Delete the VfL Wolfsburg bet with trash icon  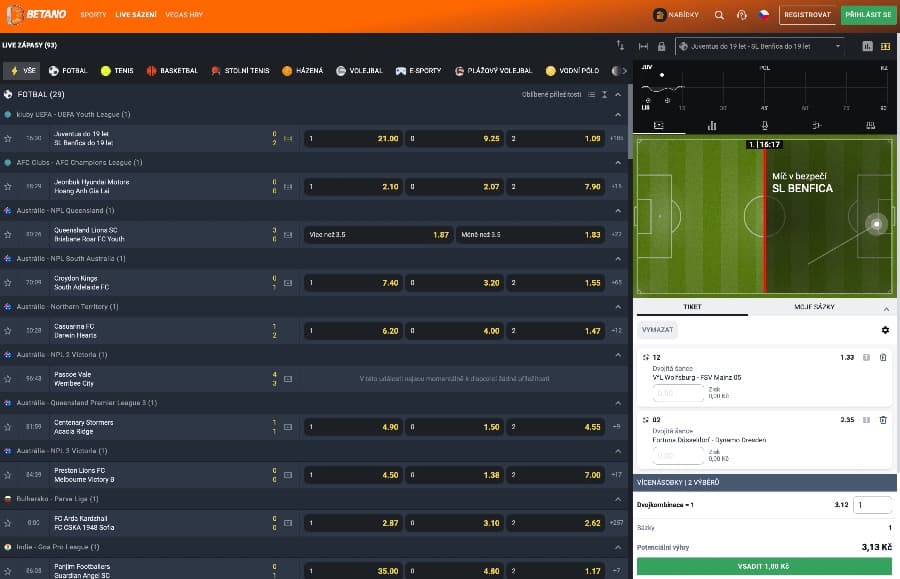point(883,357)
